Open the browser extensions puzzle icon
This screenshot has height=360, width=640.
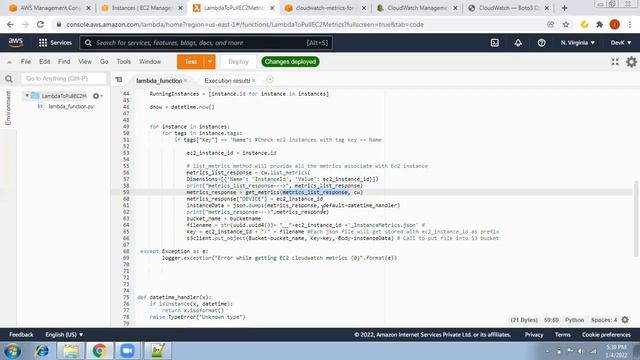tap(599, 24)
